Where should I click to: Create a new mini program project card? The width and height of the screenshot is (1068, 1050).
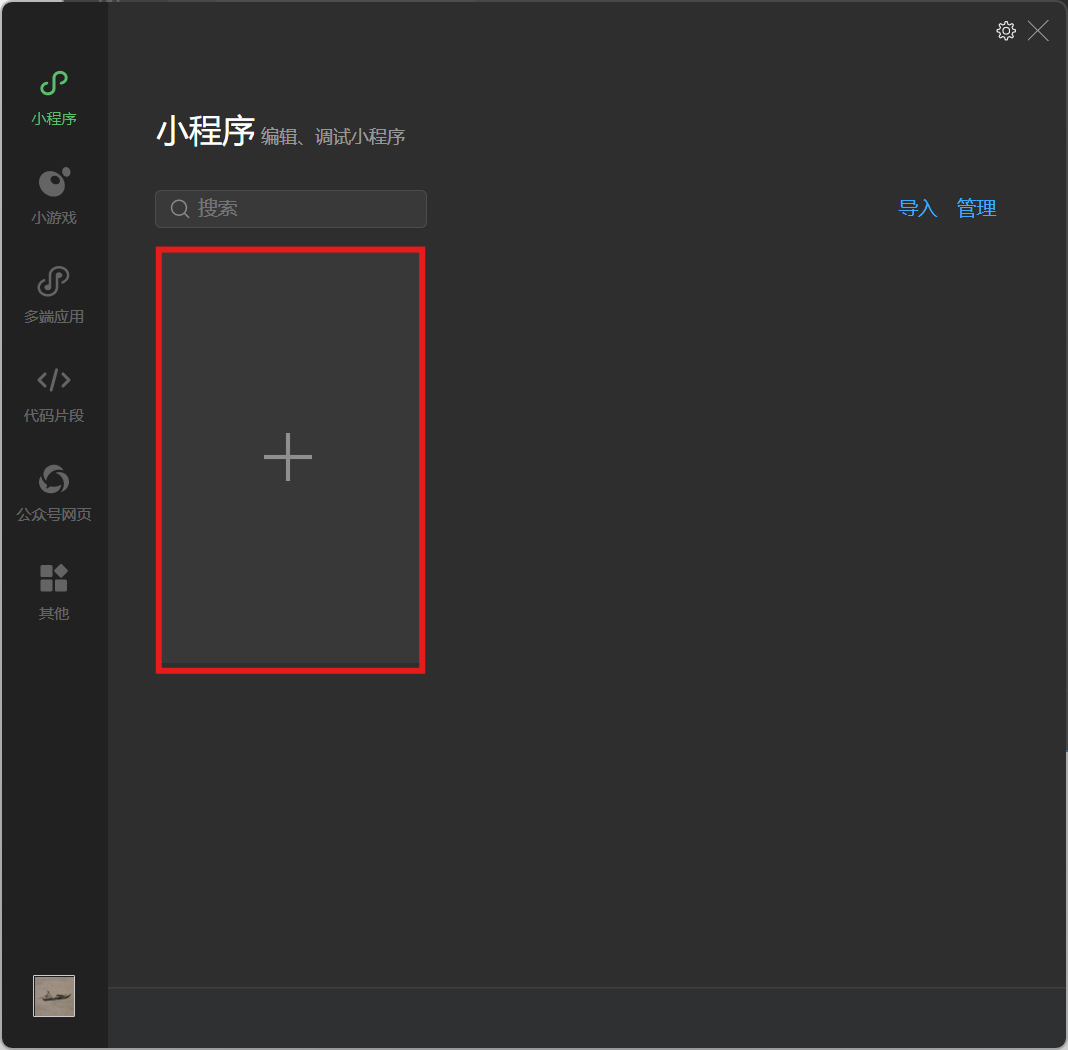tap(290, 460)
